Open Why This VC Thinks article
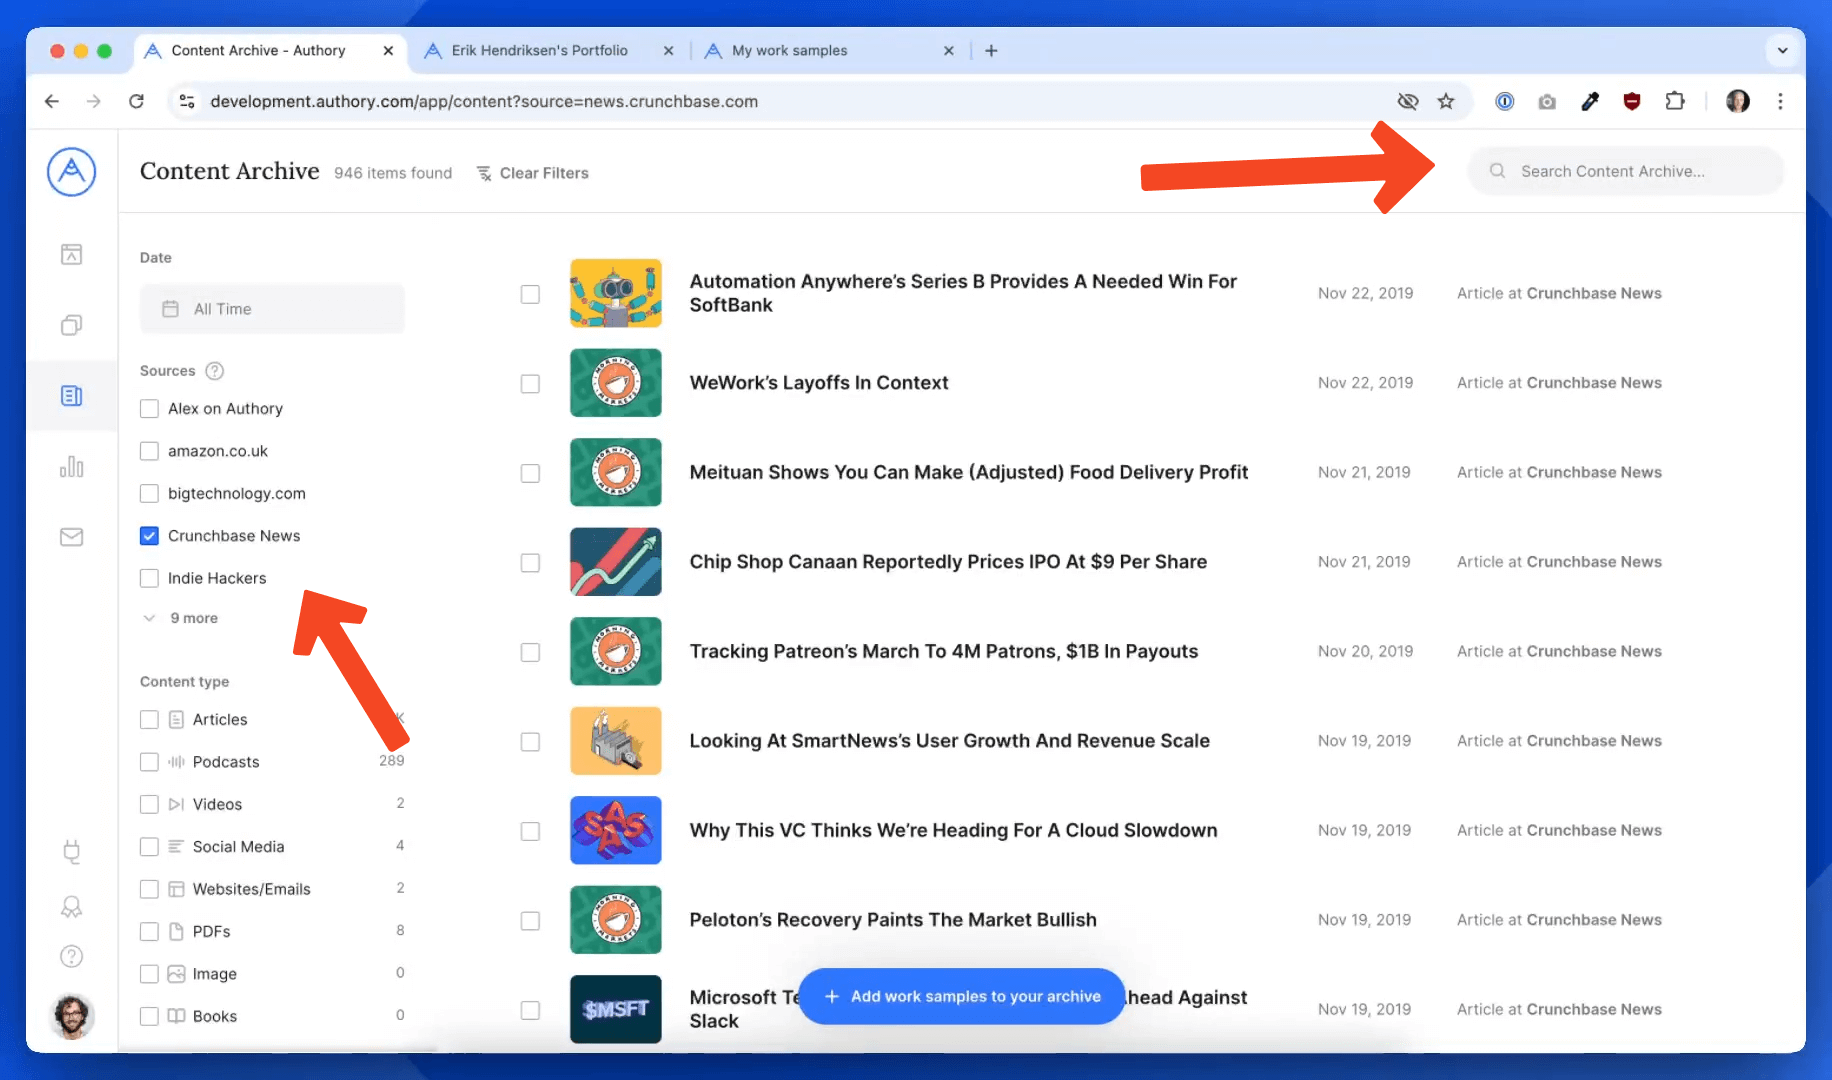Screen dimensions: 1832x1080 pos(953,830)
